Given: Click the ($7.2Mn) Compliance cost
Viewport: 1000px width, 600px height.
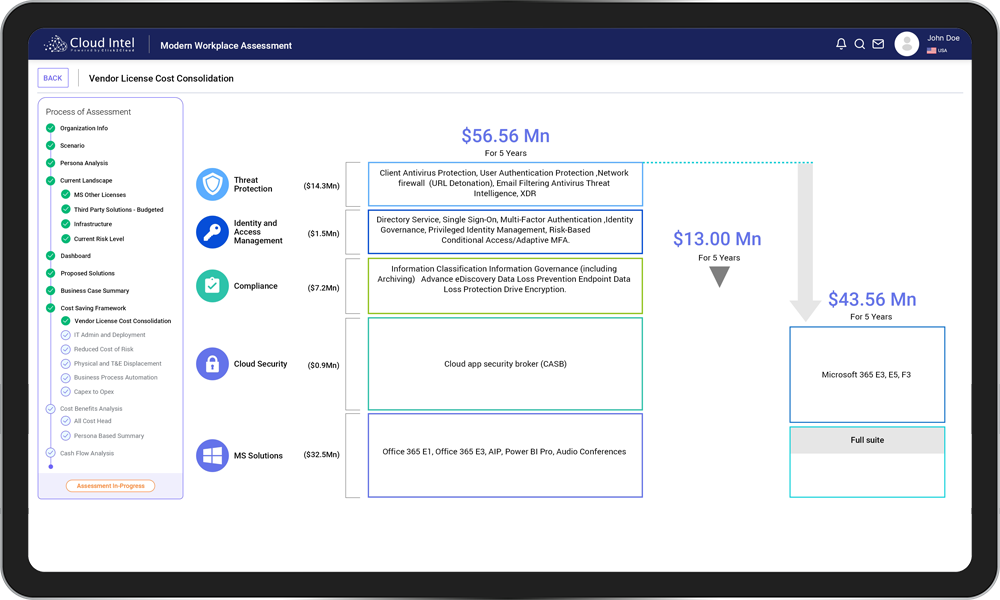Looking at the screenshot, I should click(323, 288).
